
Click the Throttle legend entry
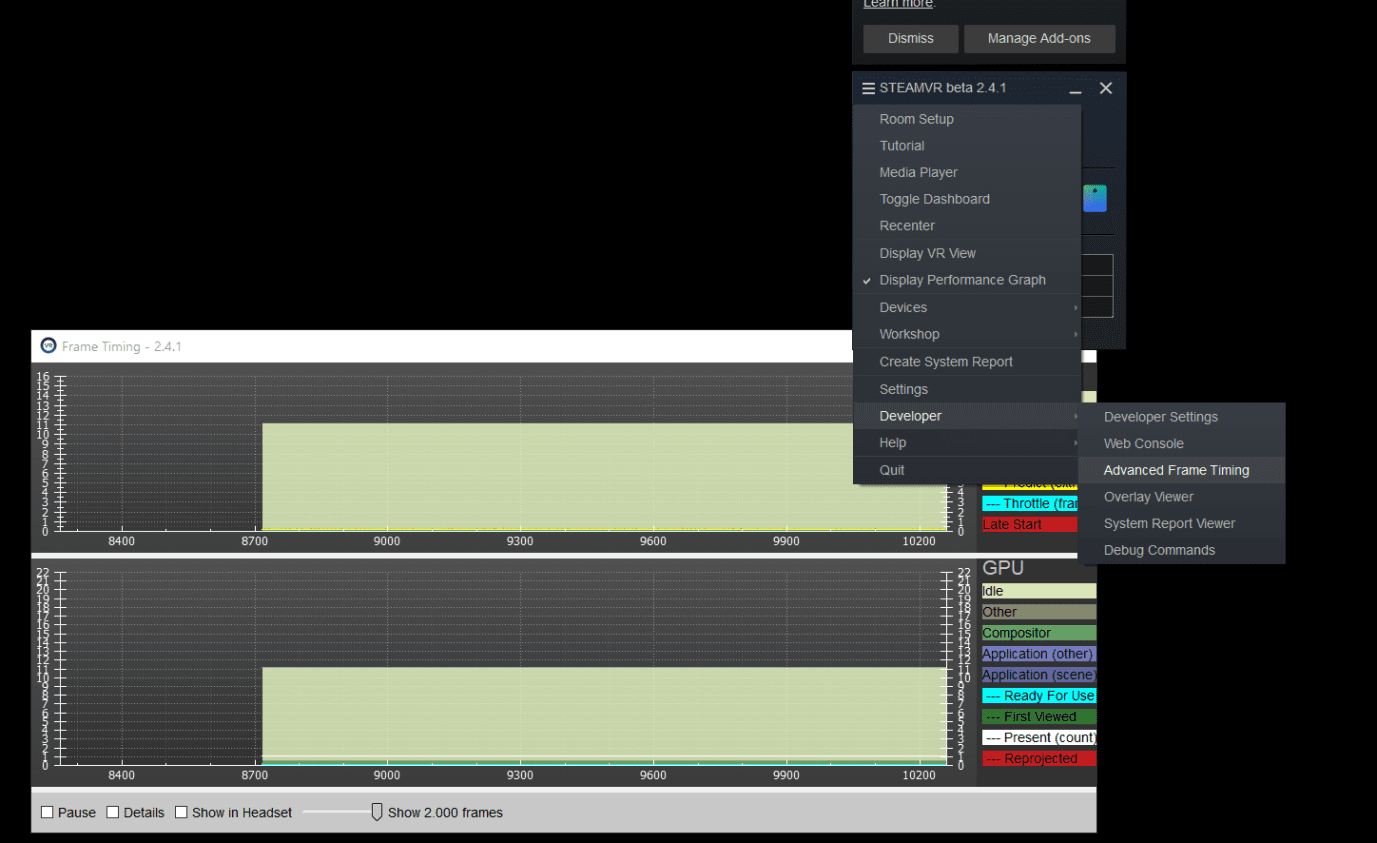click(1030, 503)
